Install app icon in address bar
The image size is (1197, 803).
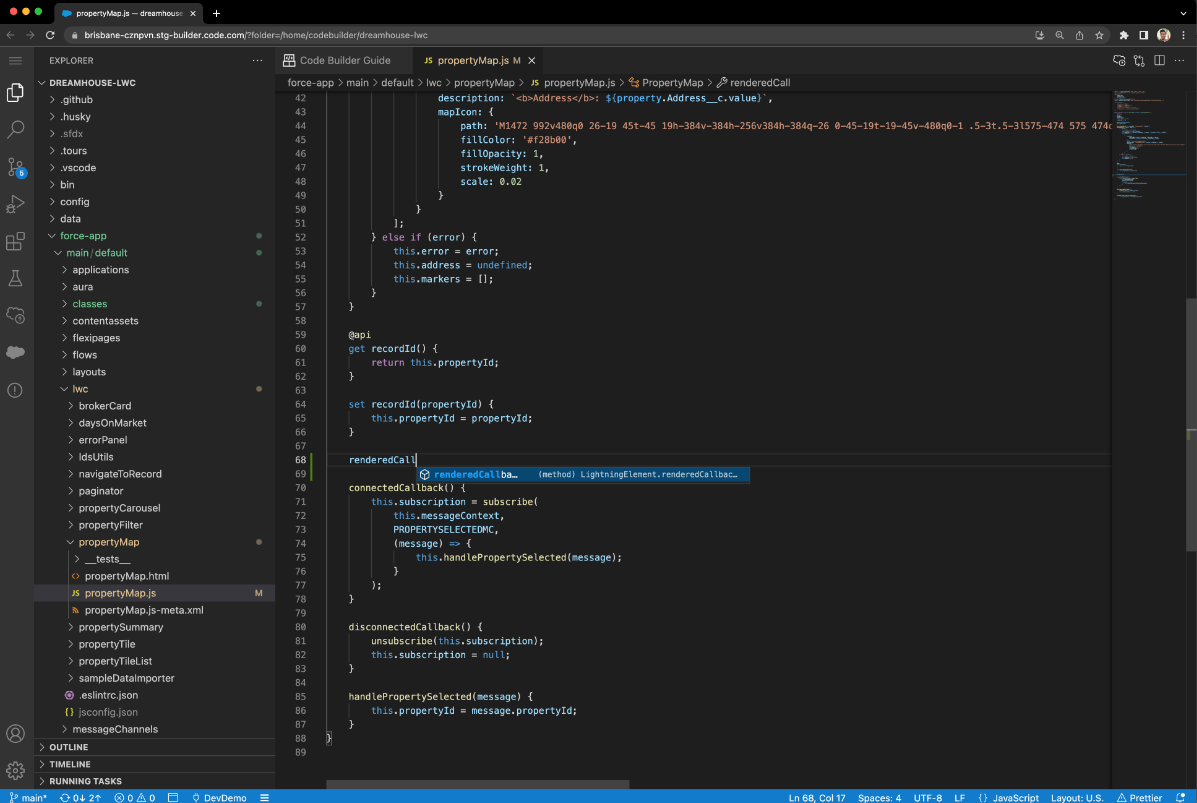coord(1040,35)
